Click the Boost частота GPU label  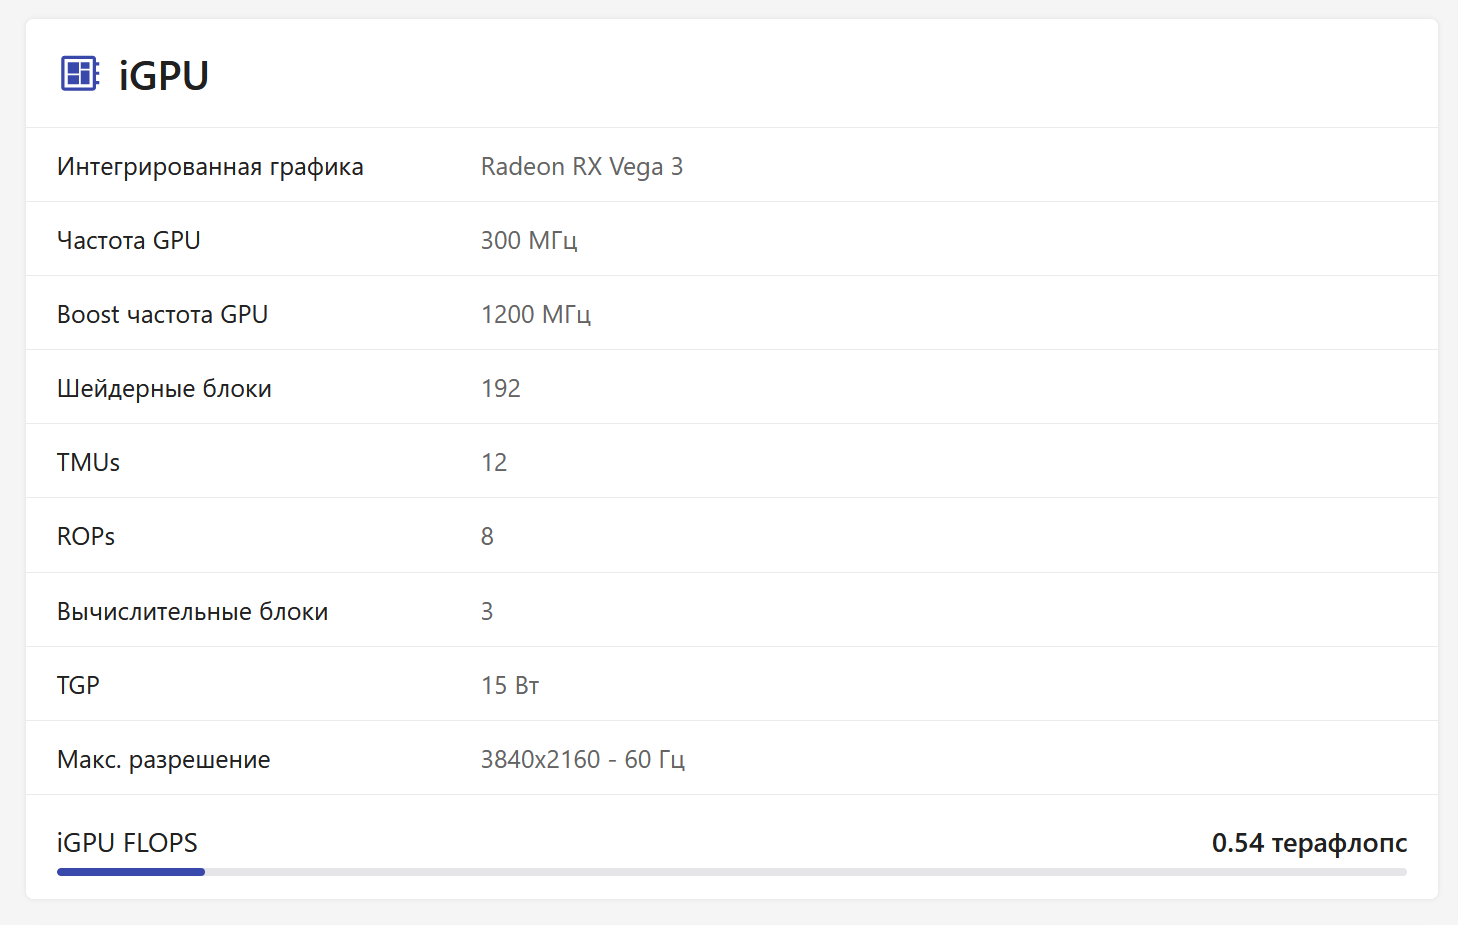(162, 314)
